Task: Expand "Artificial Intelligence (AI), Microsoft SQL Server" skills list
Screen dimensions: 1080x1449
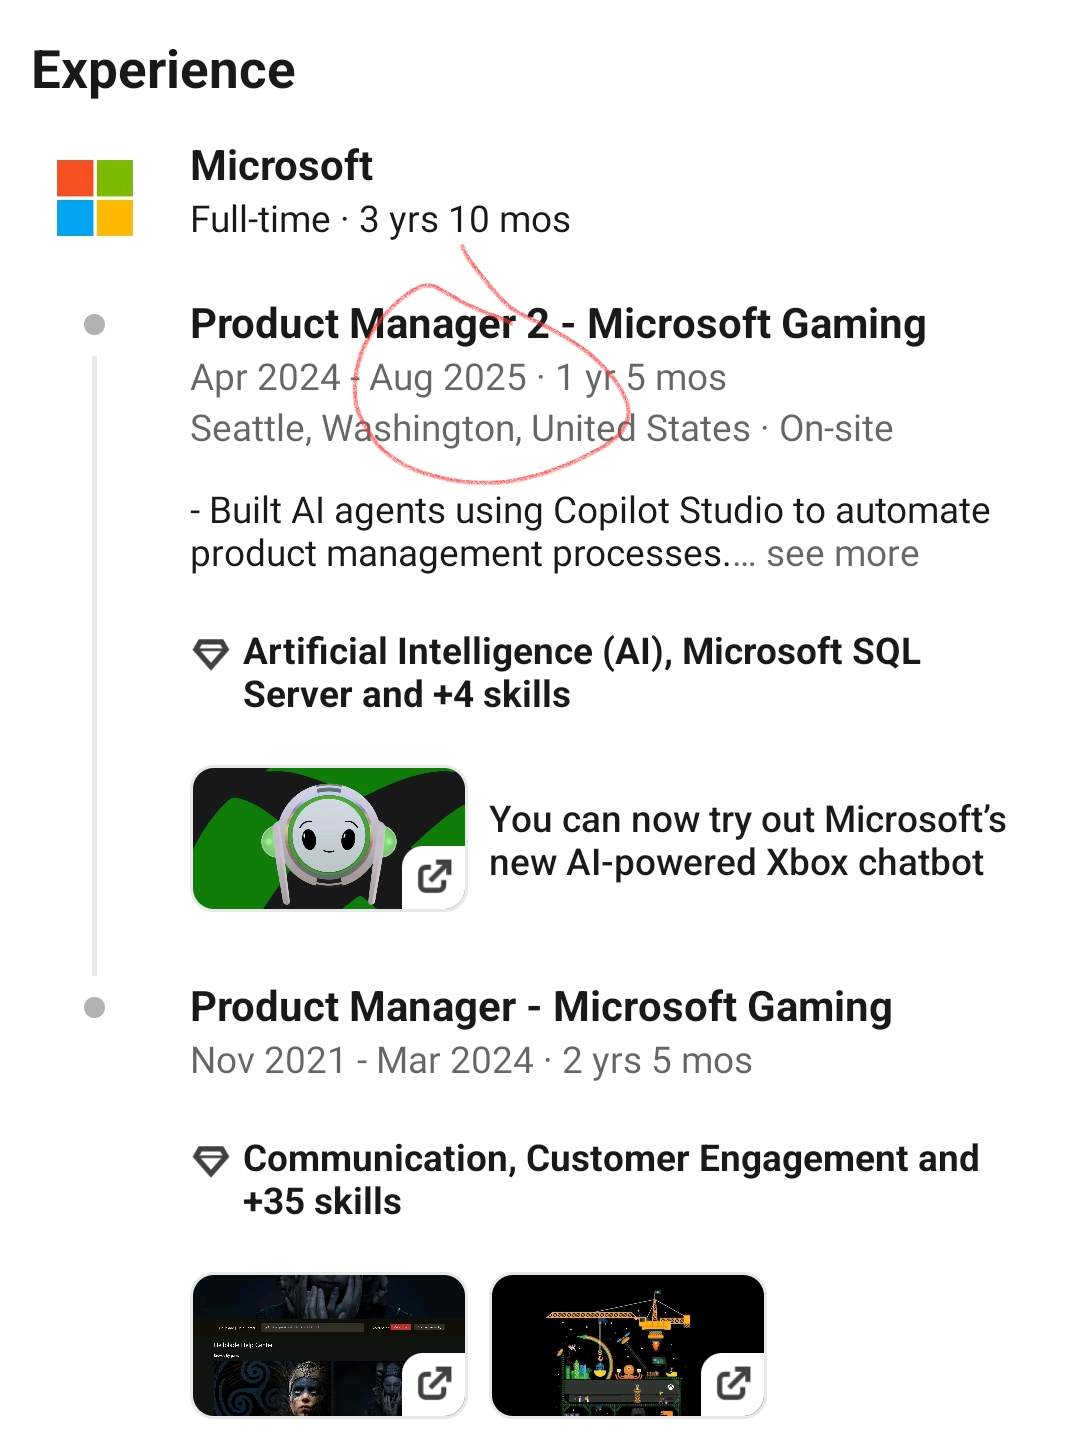Action: point(580,673)
